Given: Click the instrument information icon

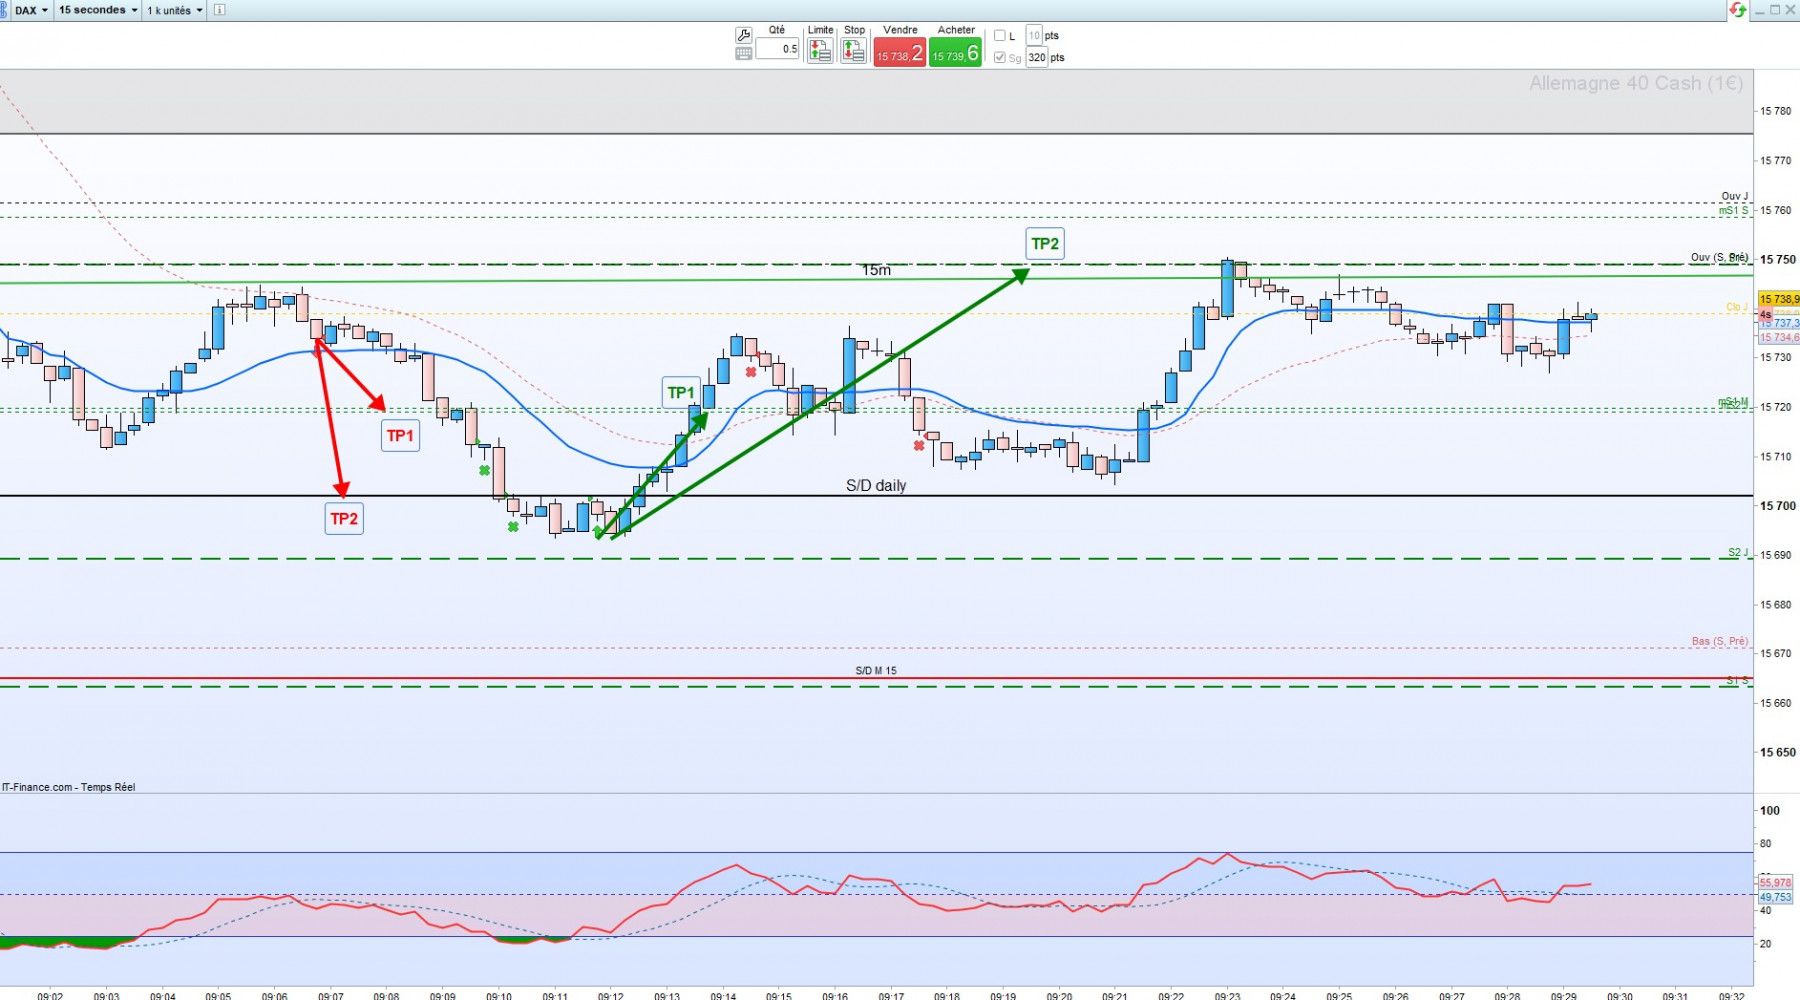Looking at the screenshot, I should click(220, 10).
